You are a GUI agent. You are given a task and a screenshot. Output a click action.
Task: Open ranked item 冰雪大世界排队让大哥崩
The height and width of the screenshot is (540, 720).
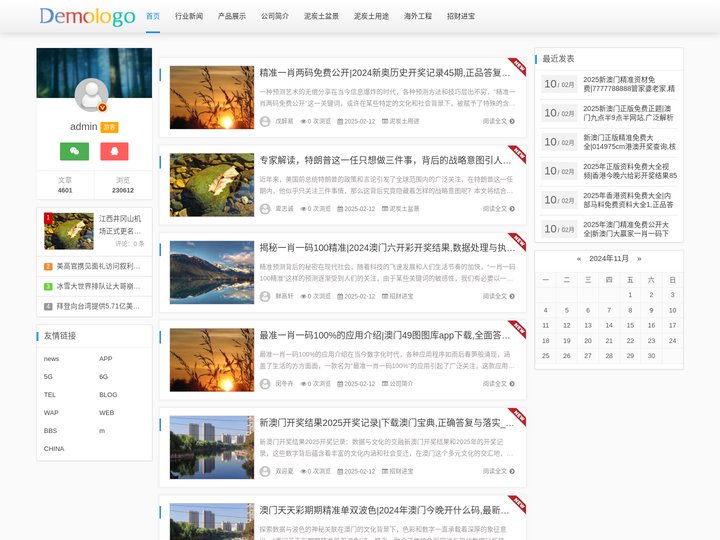pos(98,286)
